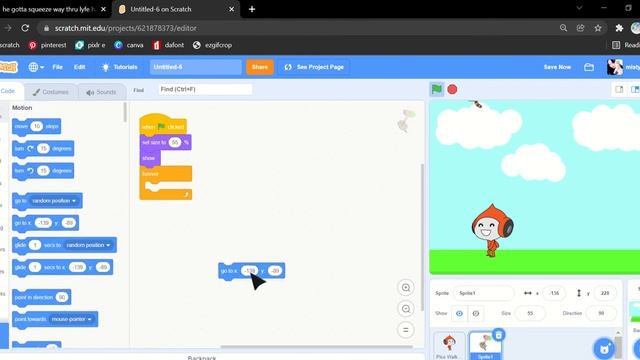Click y value of loose go to block
640x360 pixels.
275,271
